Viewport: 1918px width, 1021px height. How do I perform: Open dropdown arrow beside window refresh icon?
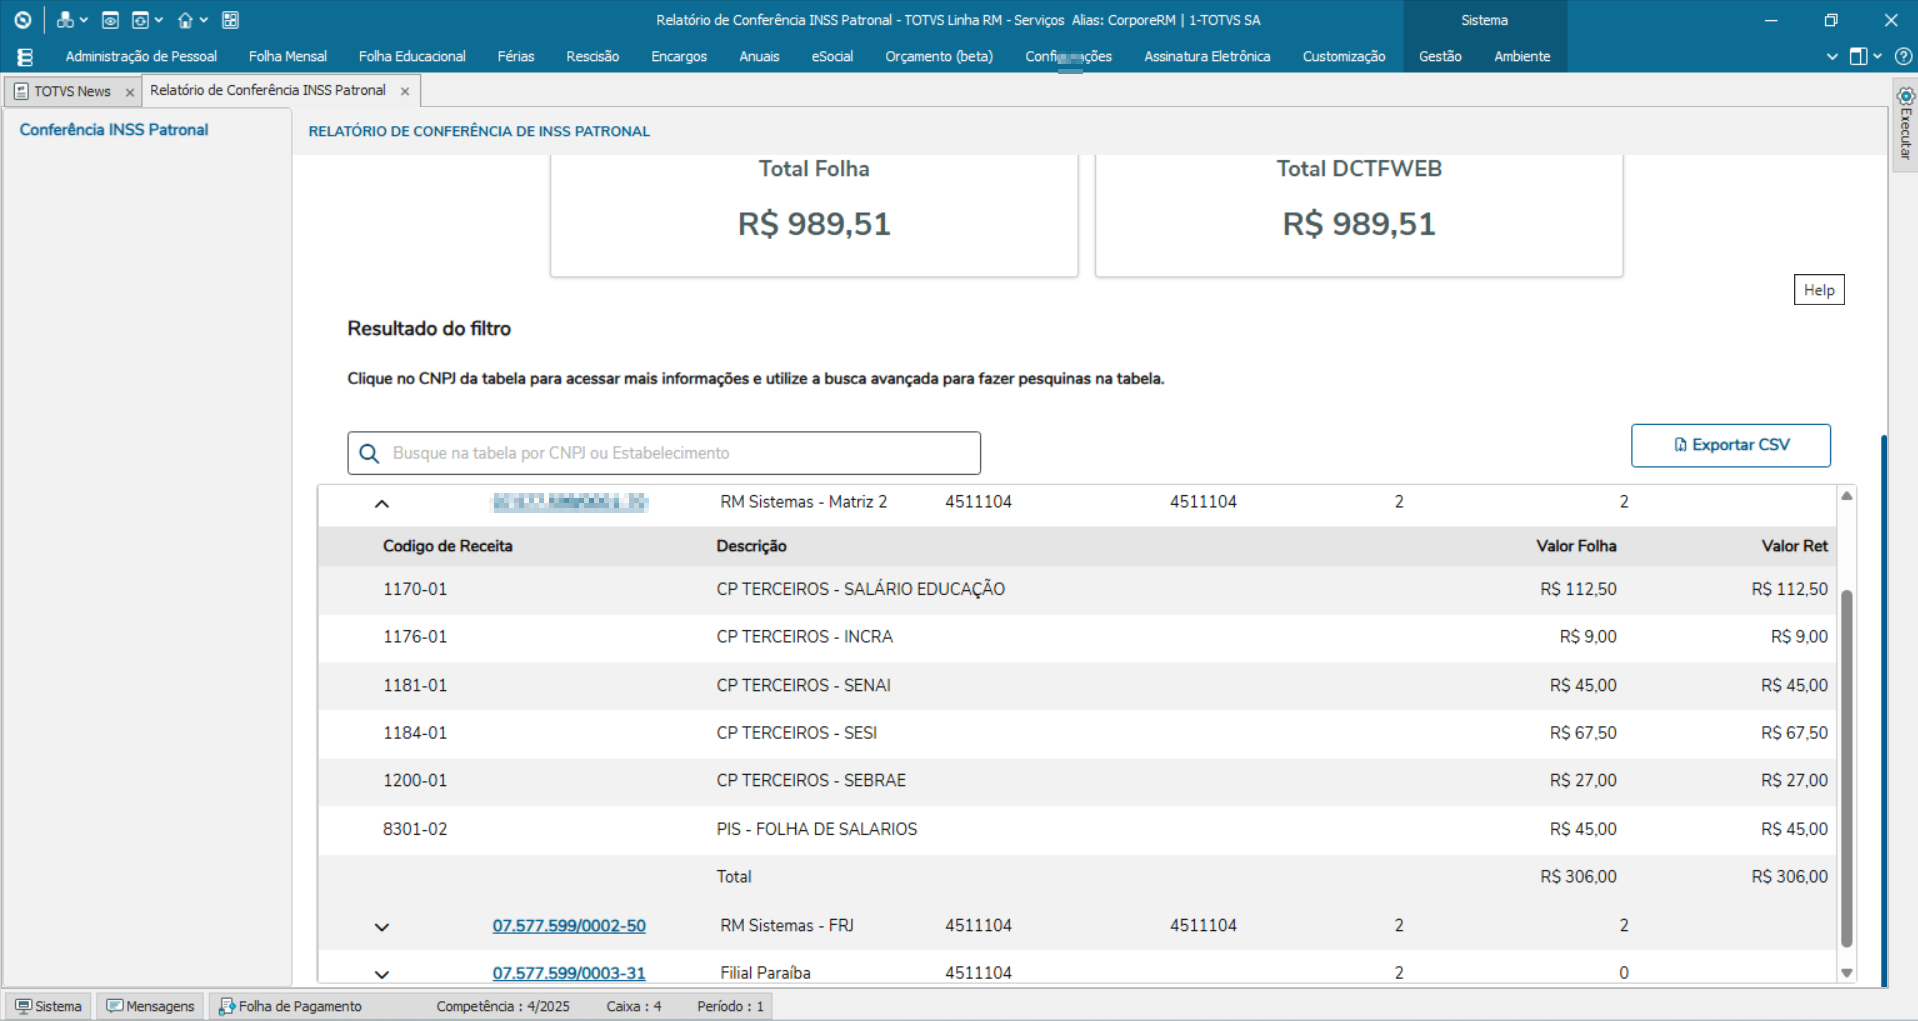coord(158,20)
